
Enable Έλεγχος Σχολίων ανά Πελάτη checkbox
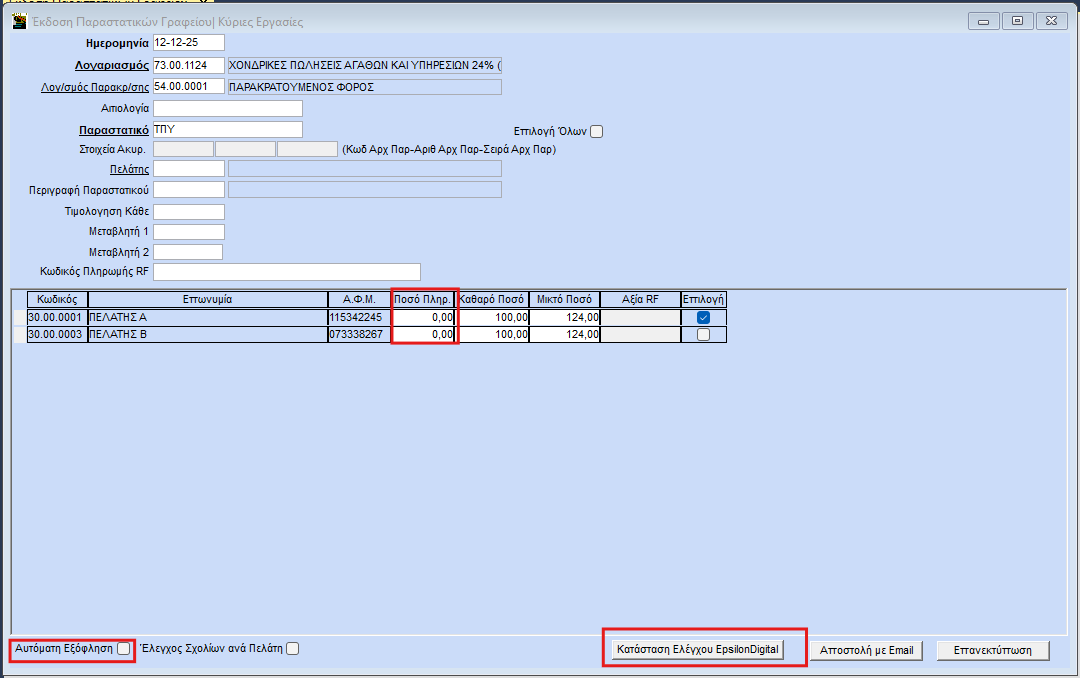292,648
